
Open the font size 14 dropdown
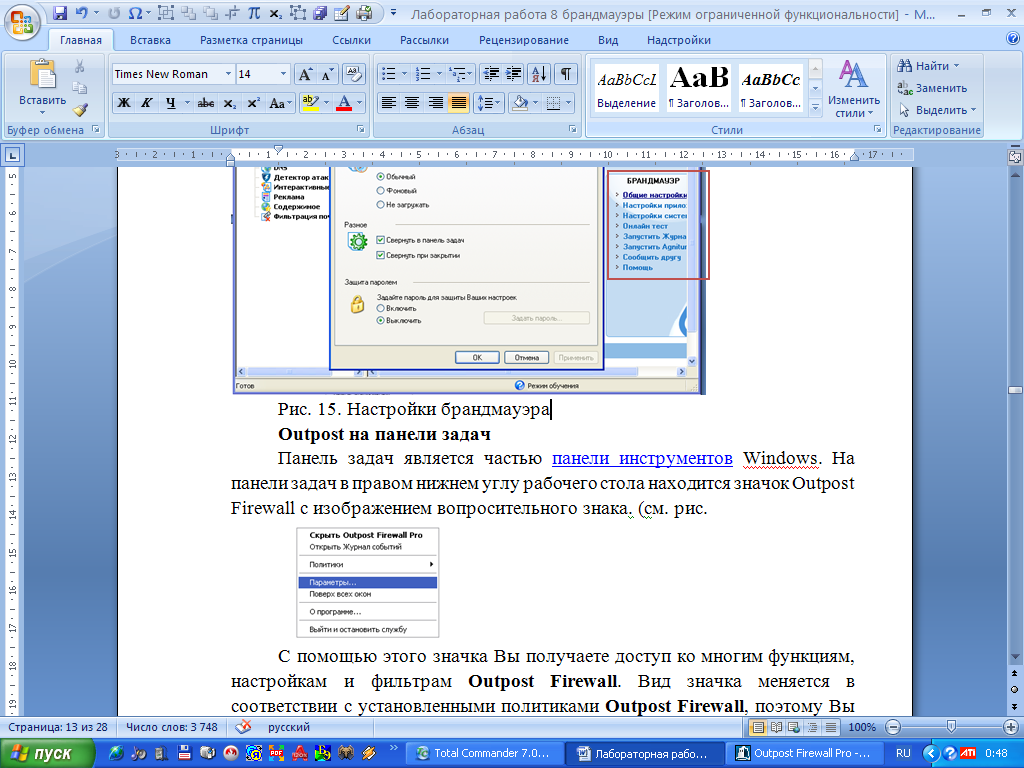[x=283, y=74]
